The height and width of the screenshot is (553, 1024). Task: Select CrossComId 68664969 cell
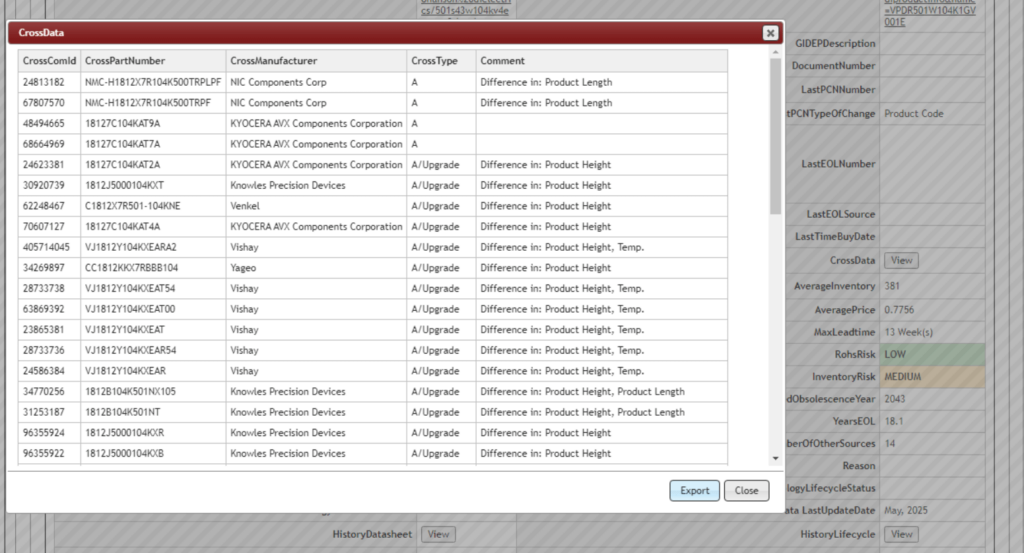click(49, 144)
